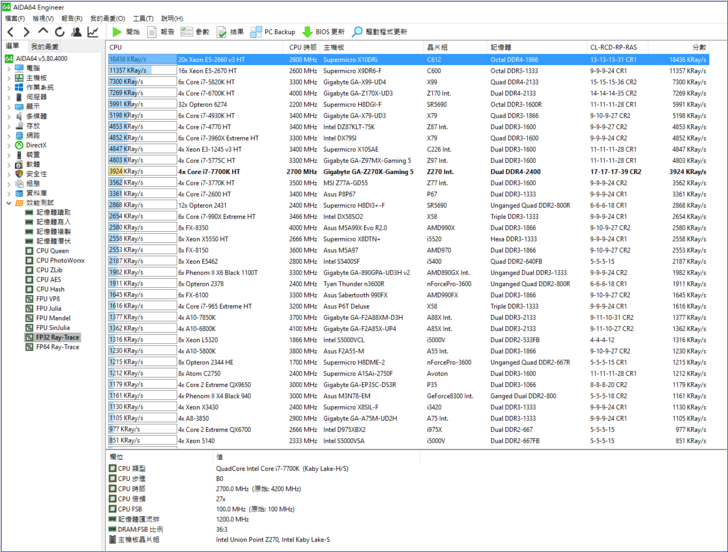Switch to the 我的最愛 tab

[44, 46]
